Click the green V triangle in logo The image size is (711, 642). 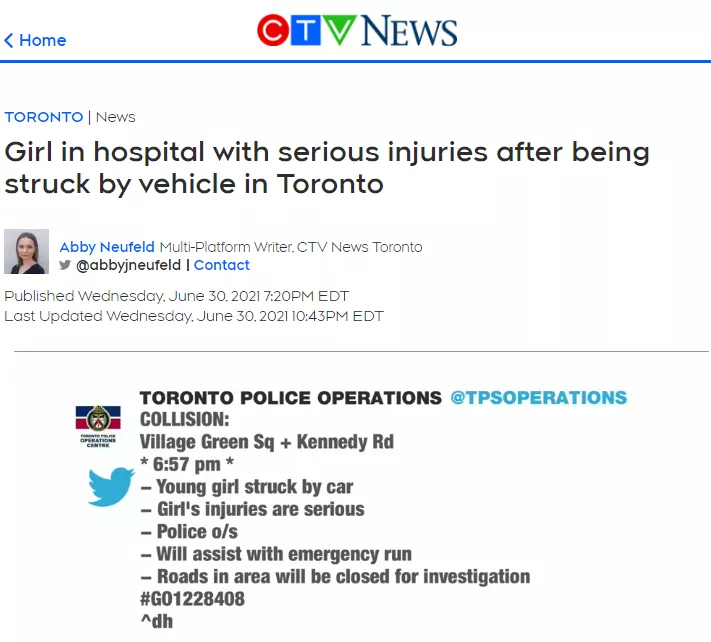[339, 30]
